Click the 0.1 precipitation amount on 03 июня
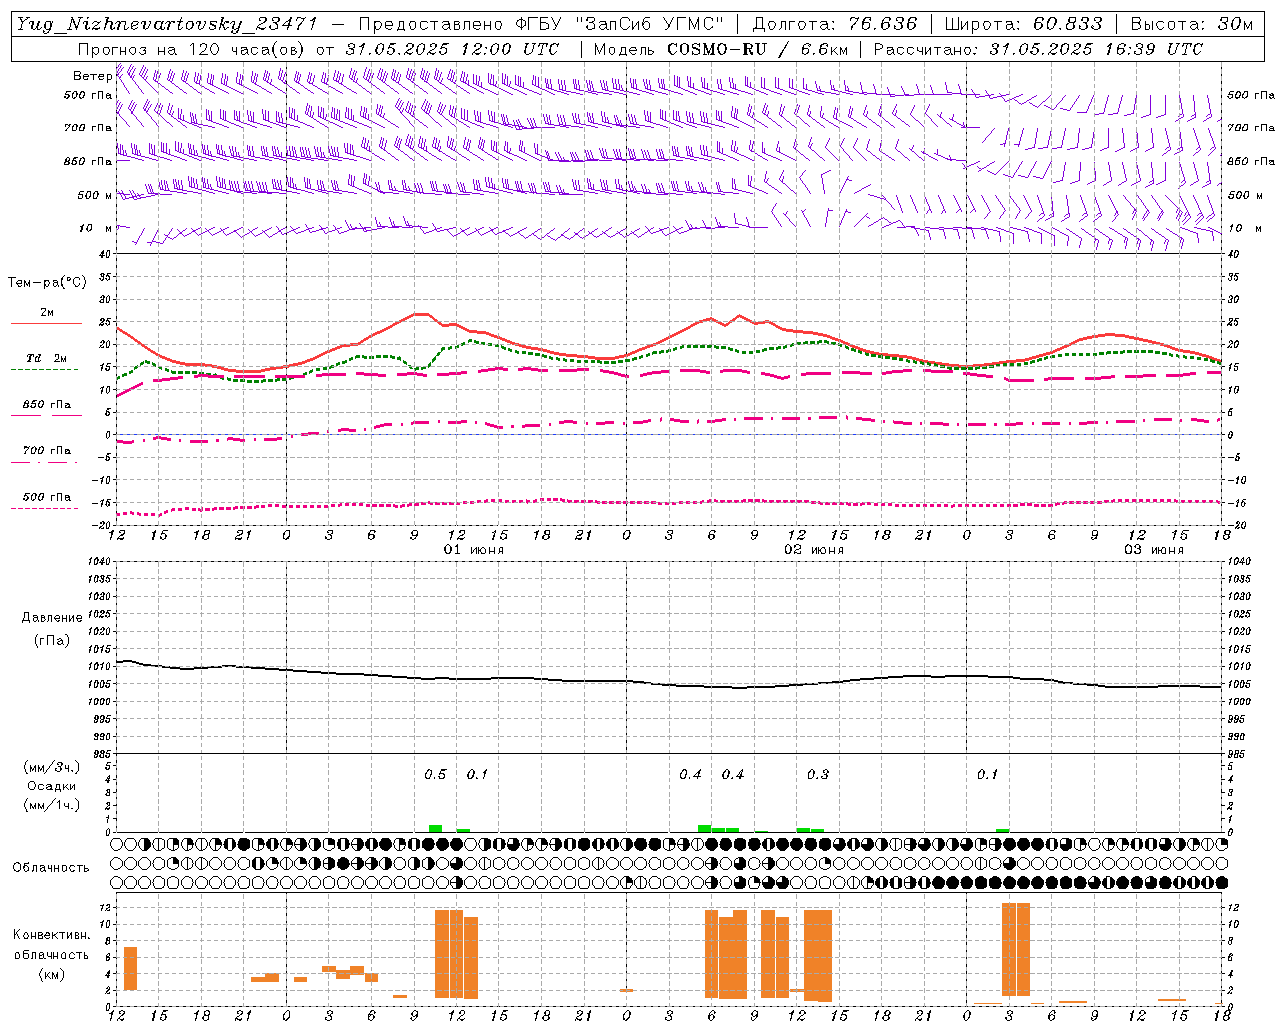 click(988, 775)
